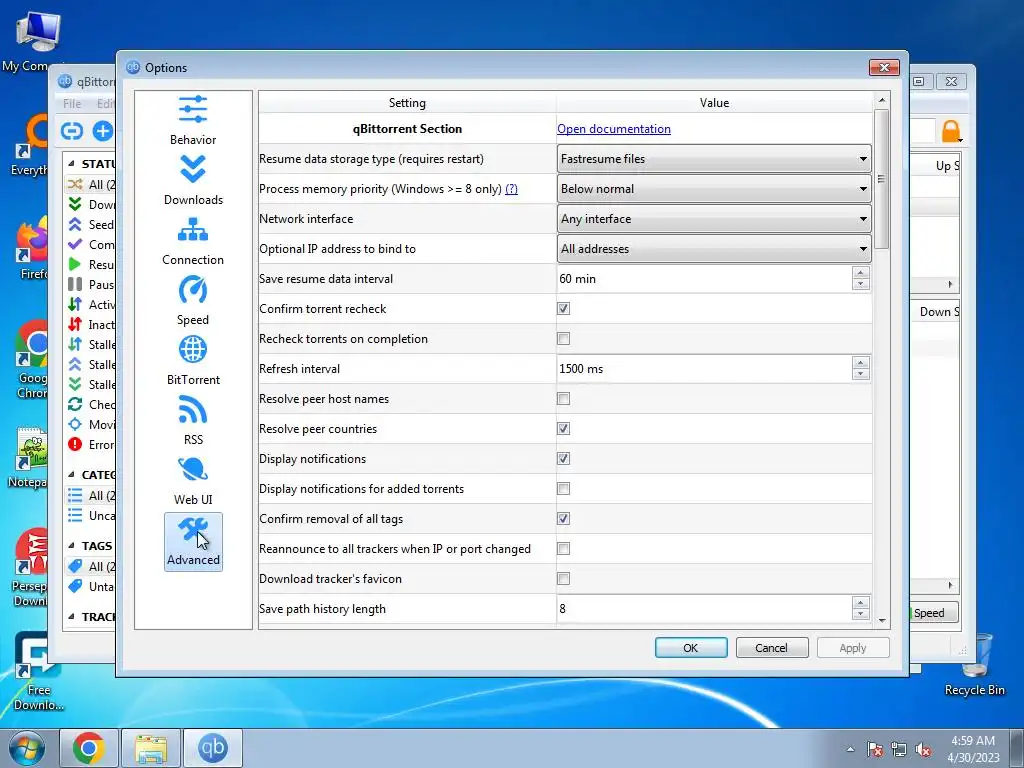Viewport: 1024px width, 768px height.
Task: Open Recycle Bin desktop icon
Action: coord(975,664)
